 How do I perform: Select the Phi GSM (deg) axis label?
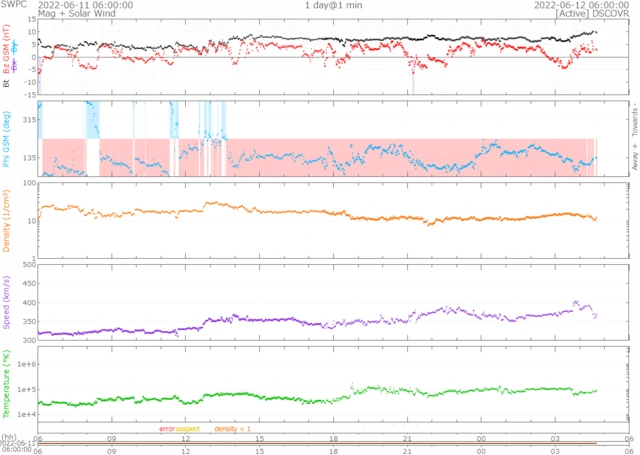[6, 139]
